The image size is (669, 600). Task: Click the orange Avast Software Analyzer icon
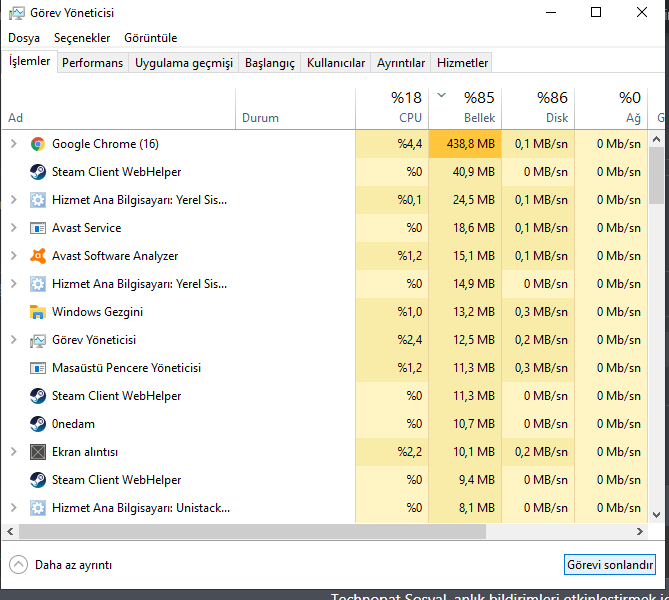38,256
